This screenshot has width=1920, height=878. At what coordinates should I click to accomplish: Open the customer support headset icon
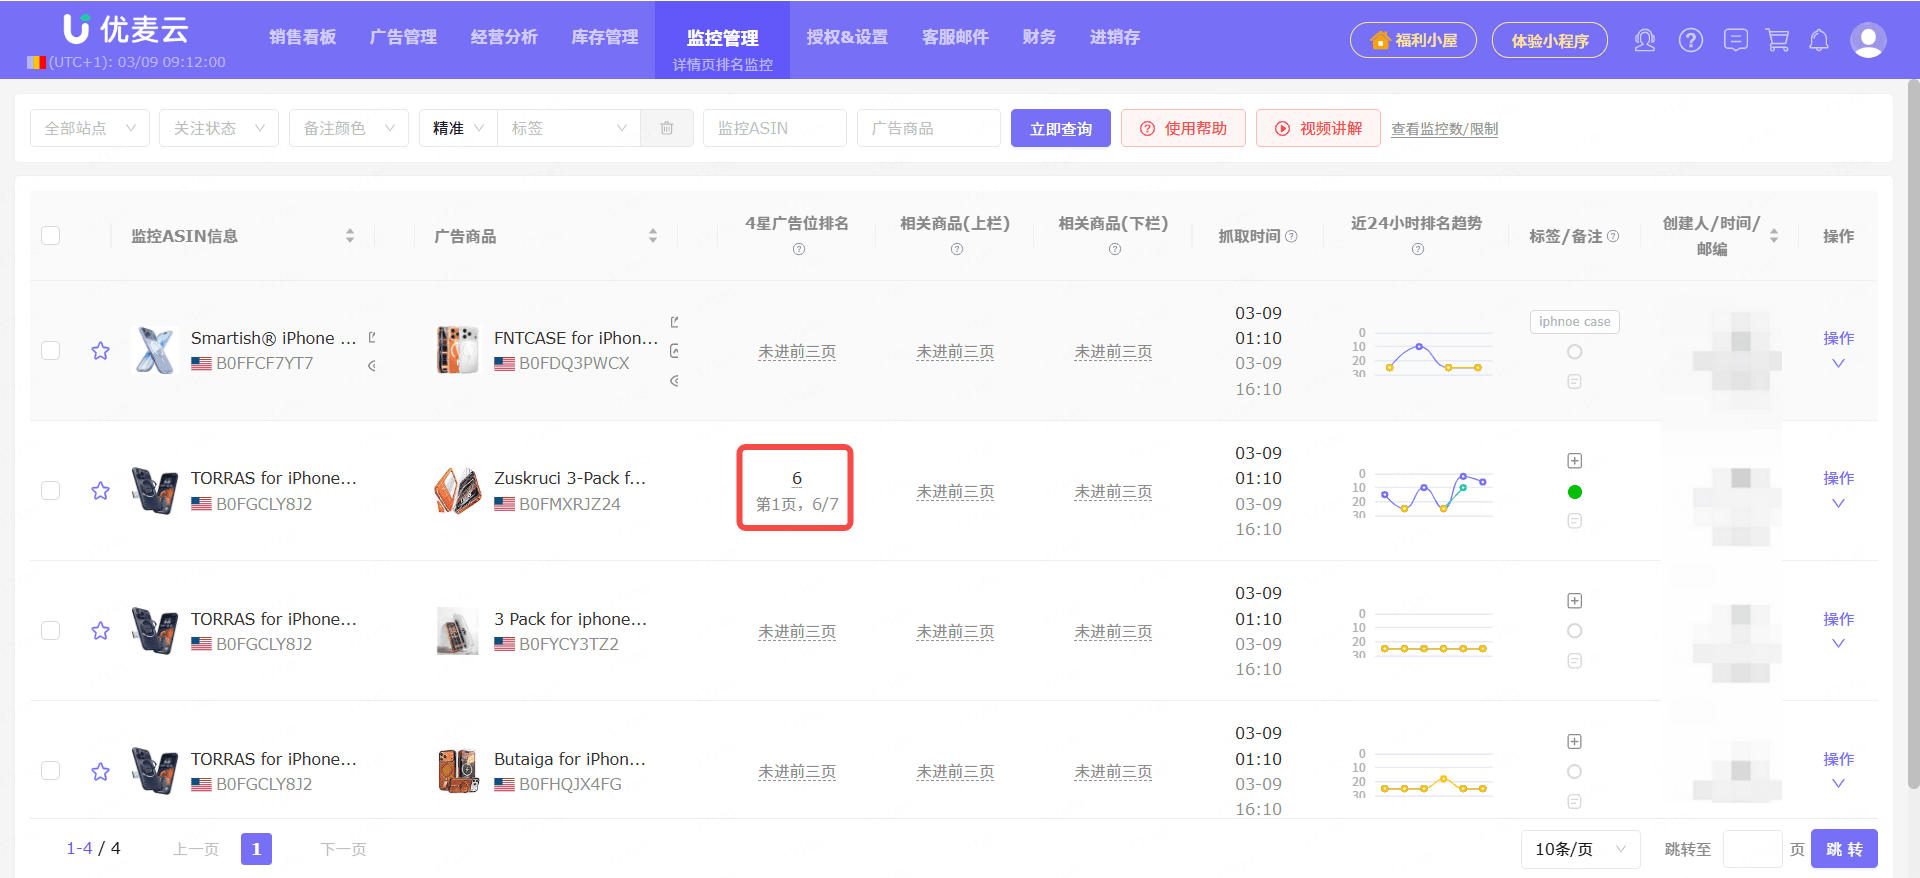(1644, 40)
